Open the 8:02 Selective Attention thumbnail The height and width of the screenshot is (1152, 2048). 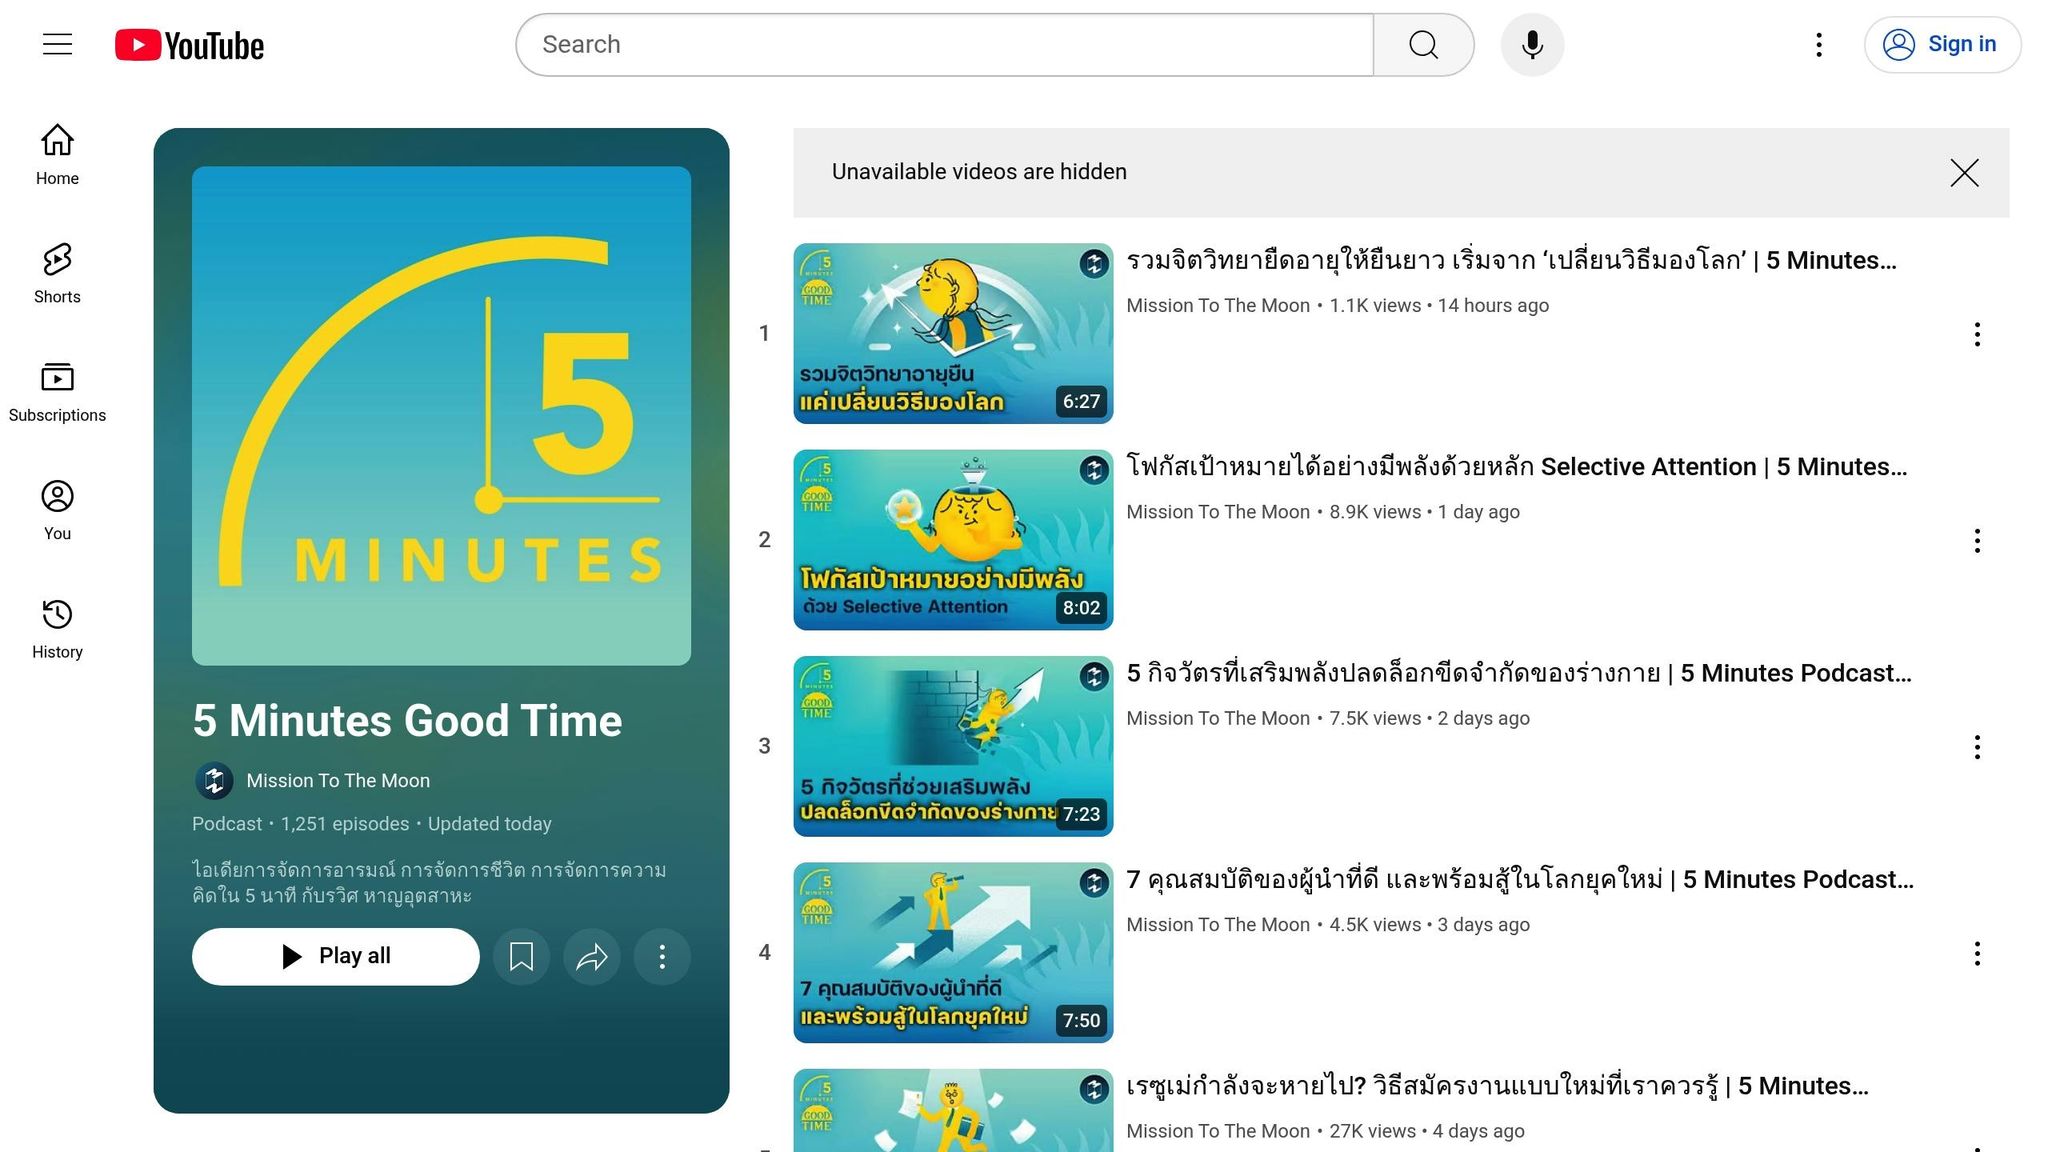(953, 540)
